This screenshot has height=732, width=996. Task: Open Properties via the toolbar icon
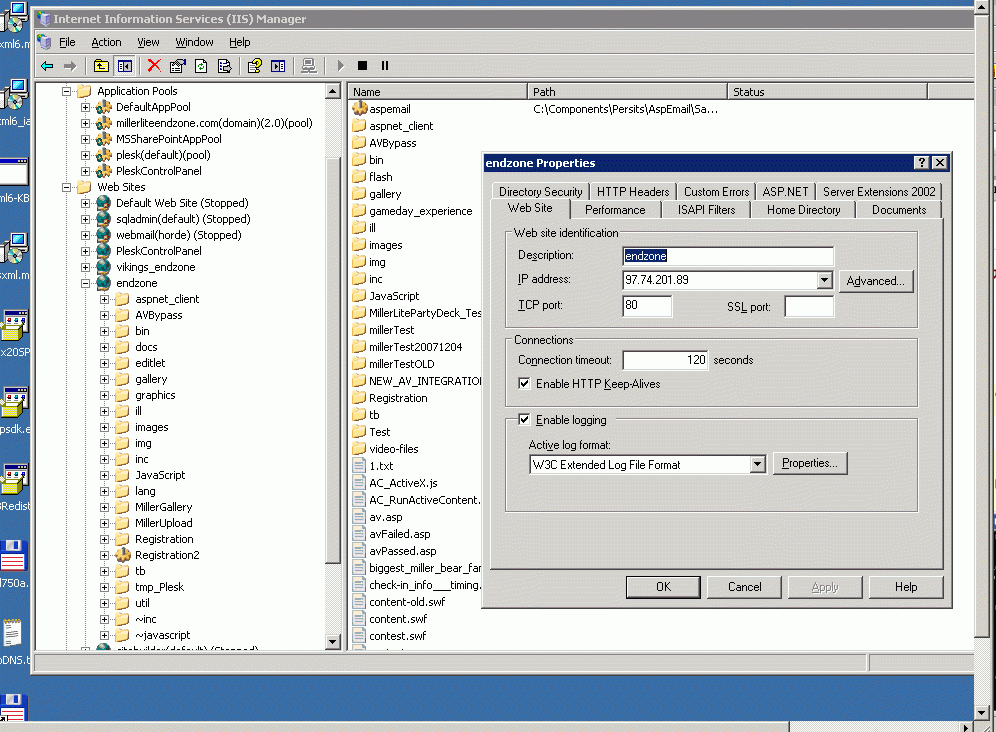tap(178, 66)
